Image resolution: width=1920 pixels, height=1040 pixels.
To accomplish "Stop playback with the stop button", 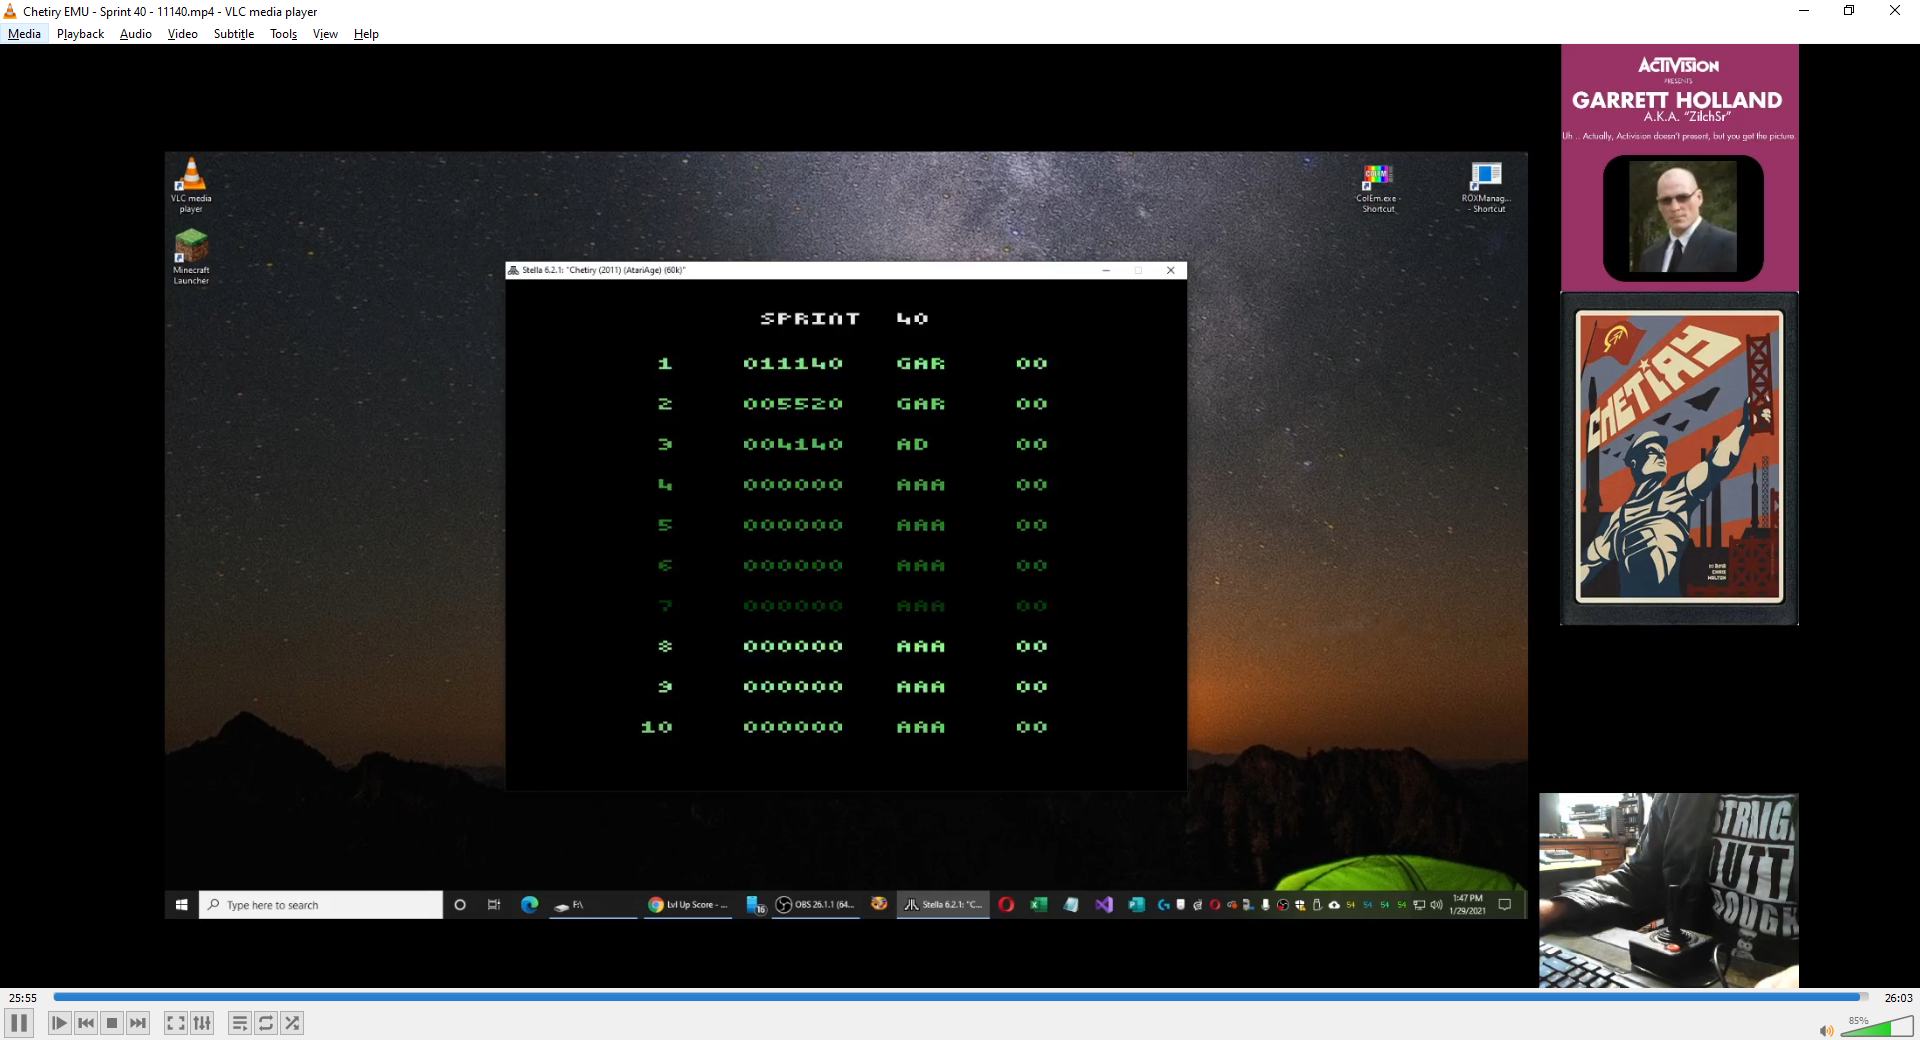I will [x=112, y=1023].
